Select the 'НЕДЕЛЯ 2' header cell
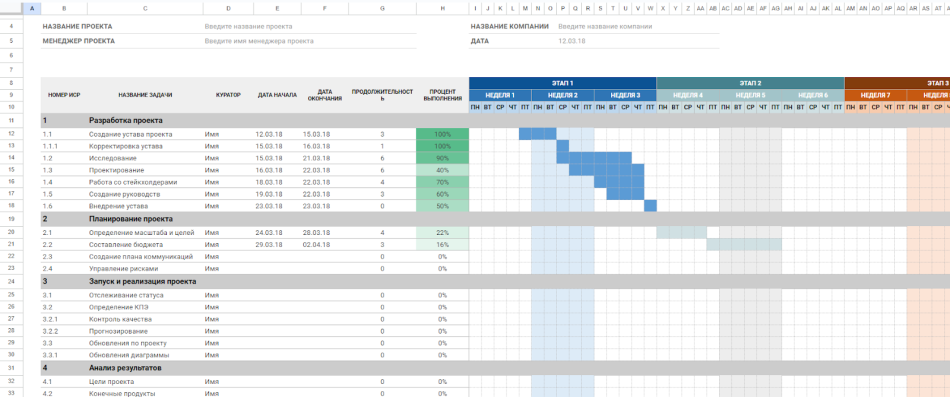 [x=563, y=95]
